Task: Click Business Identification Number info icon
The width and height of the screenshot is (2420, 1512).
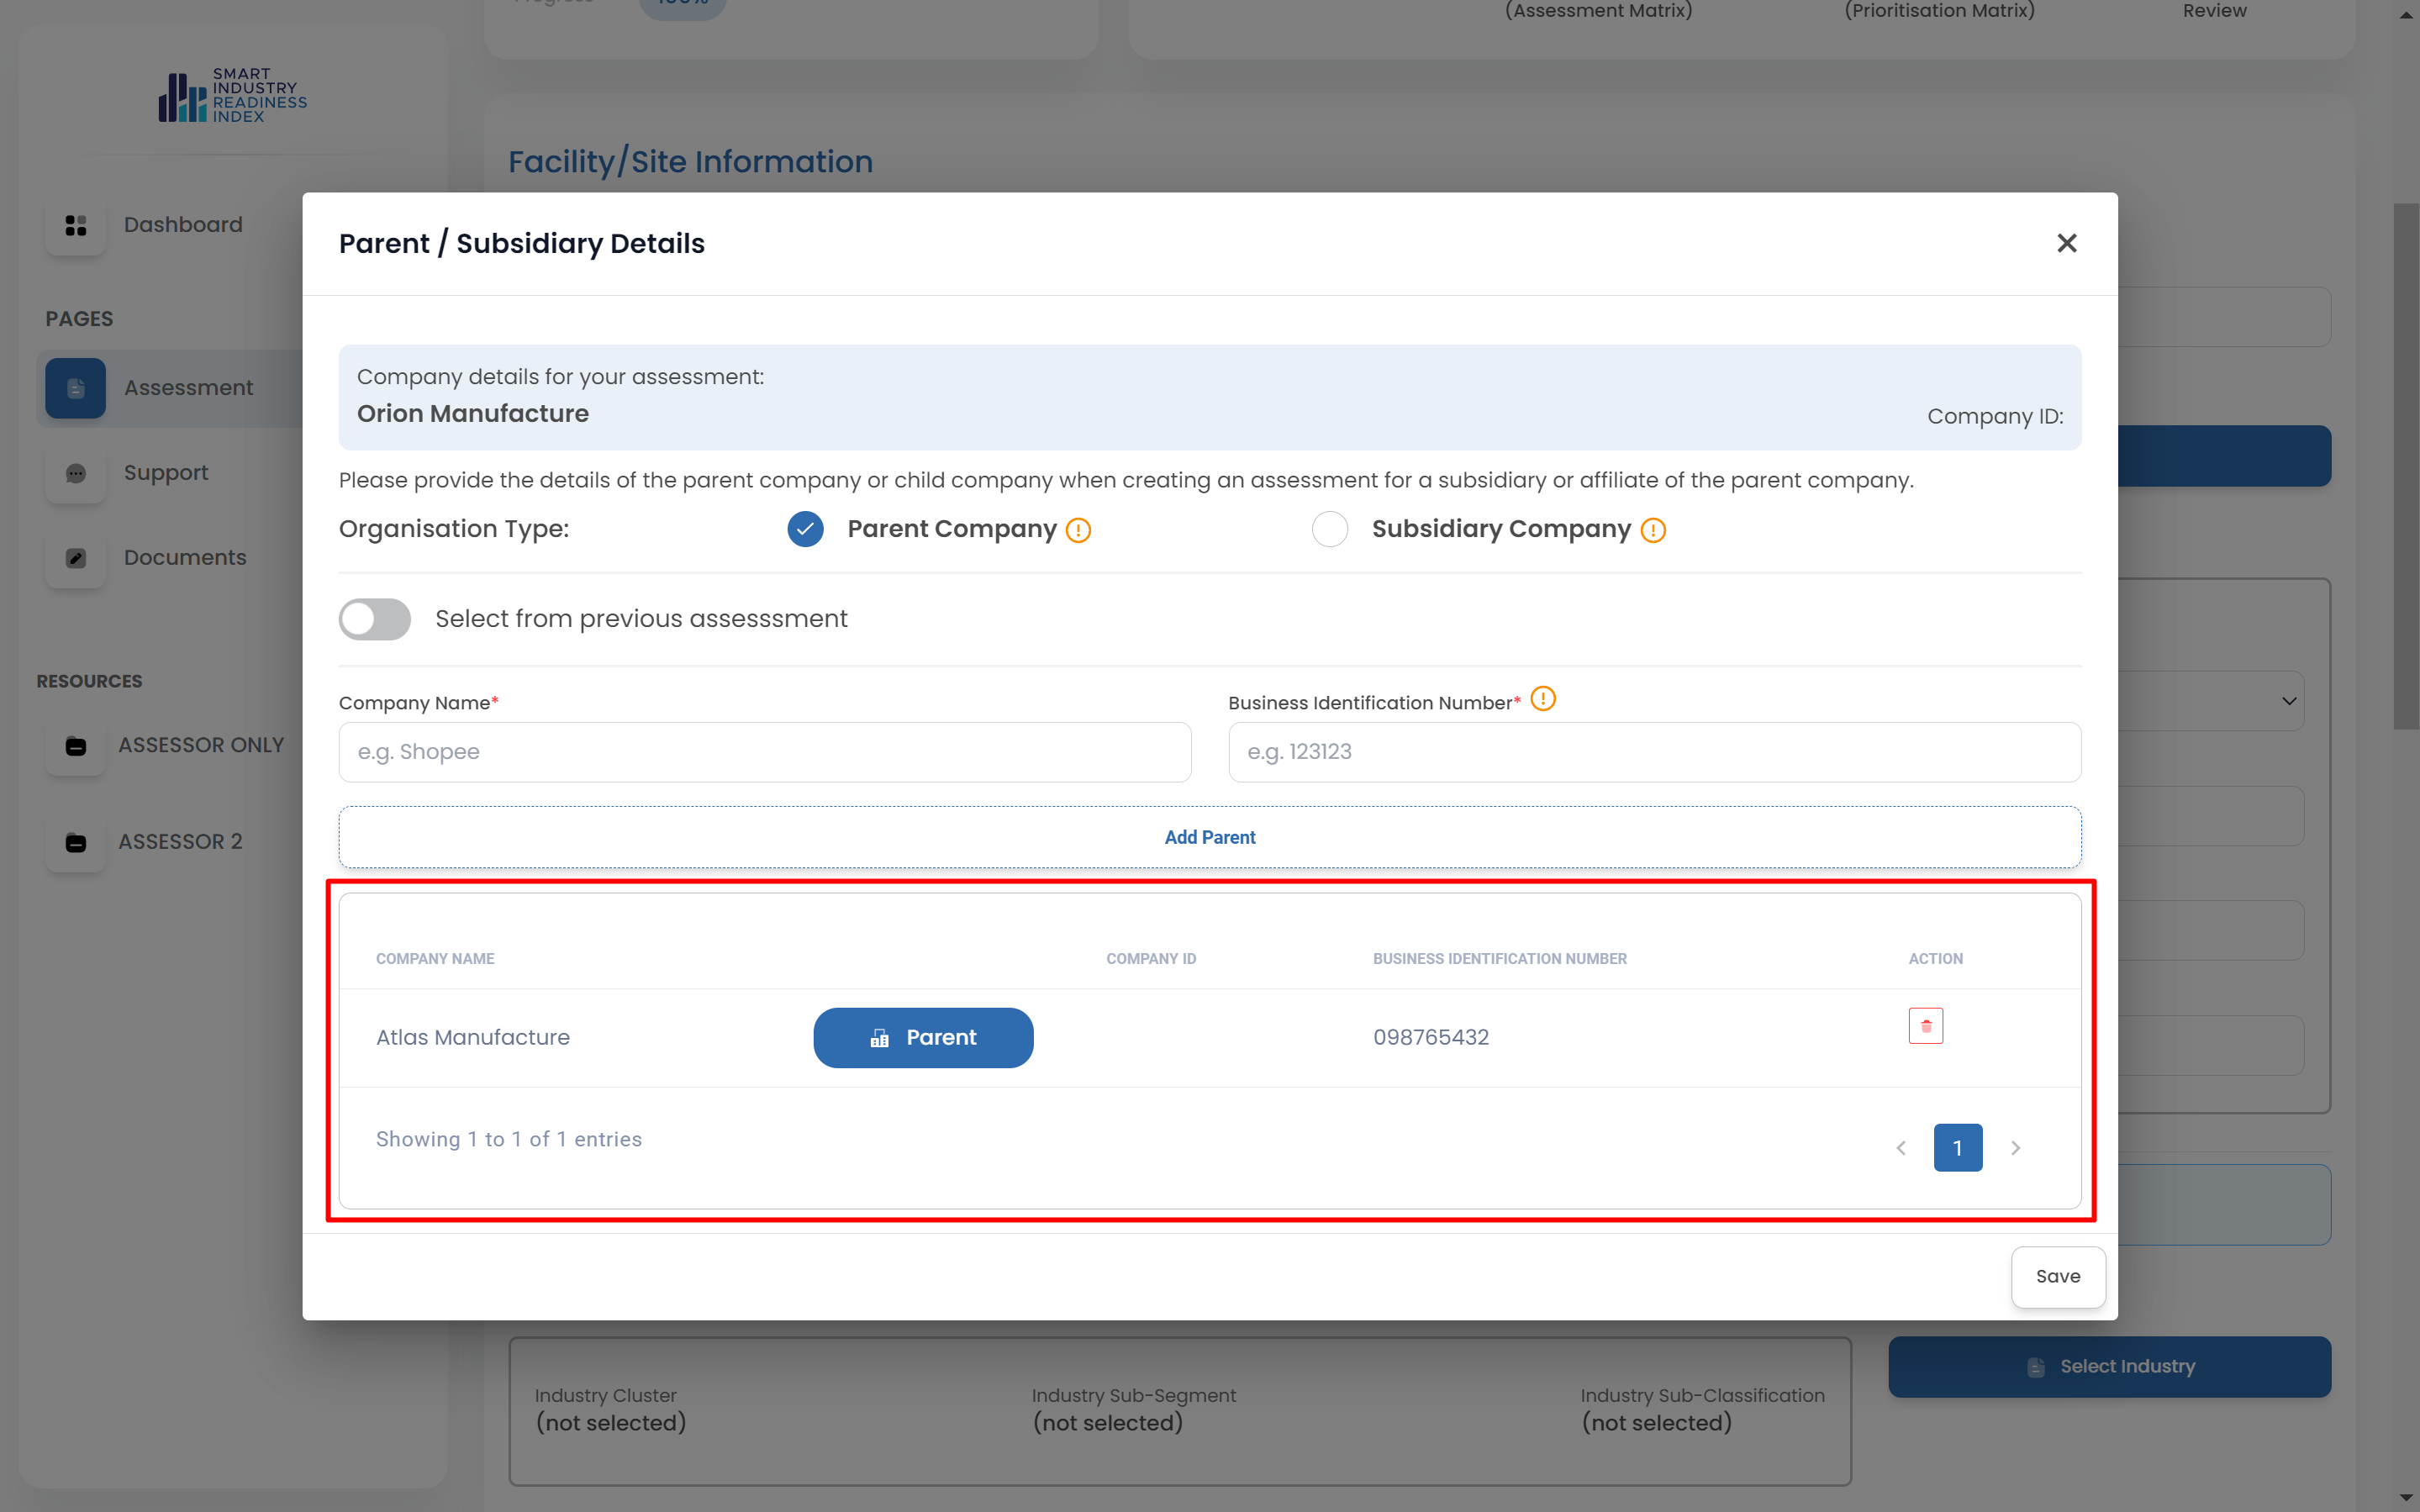Action: 1543,699
